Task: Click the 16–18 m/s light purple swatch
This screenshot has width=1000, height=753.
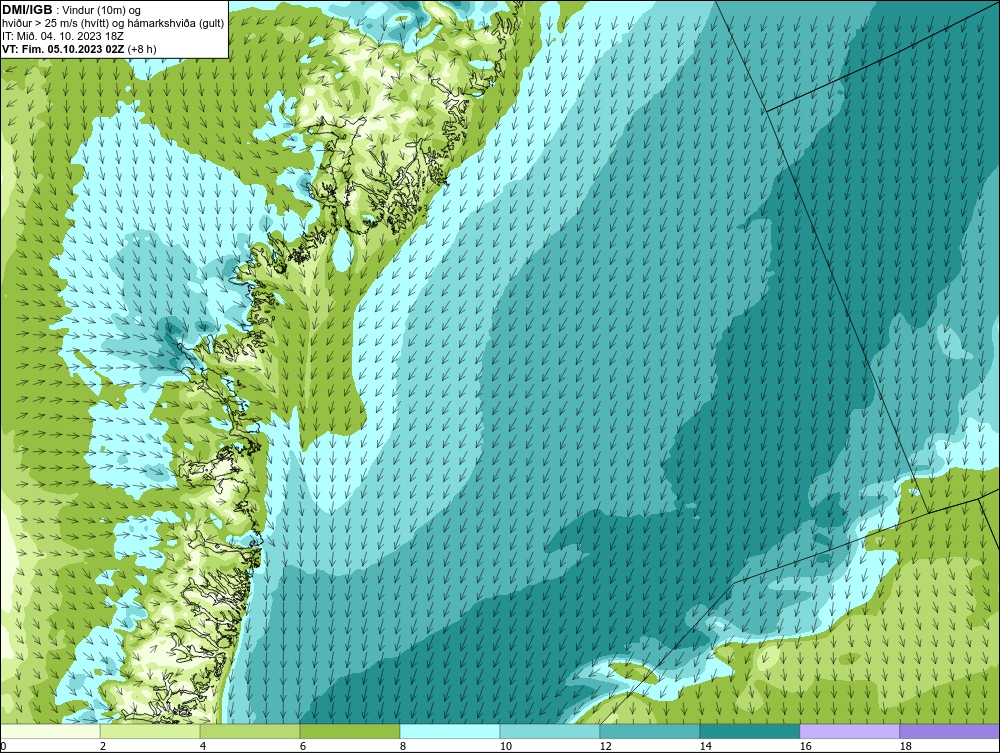Action: 849,731
